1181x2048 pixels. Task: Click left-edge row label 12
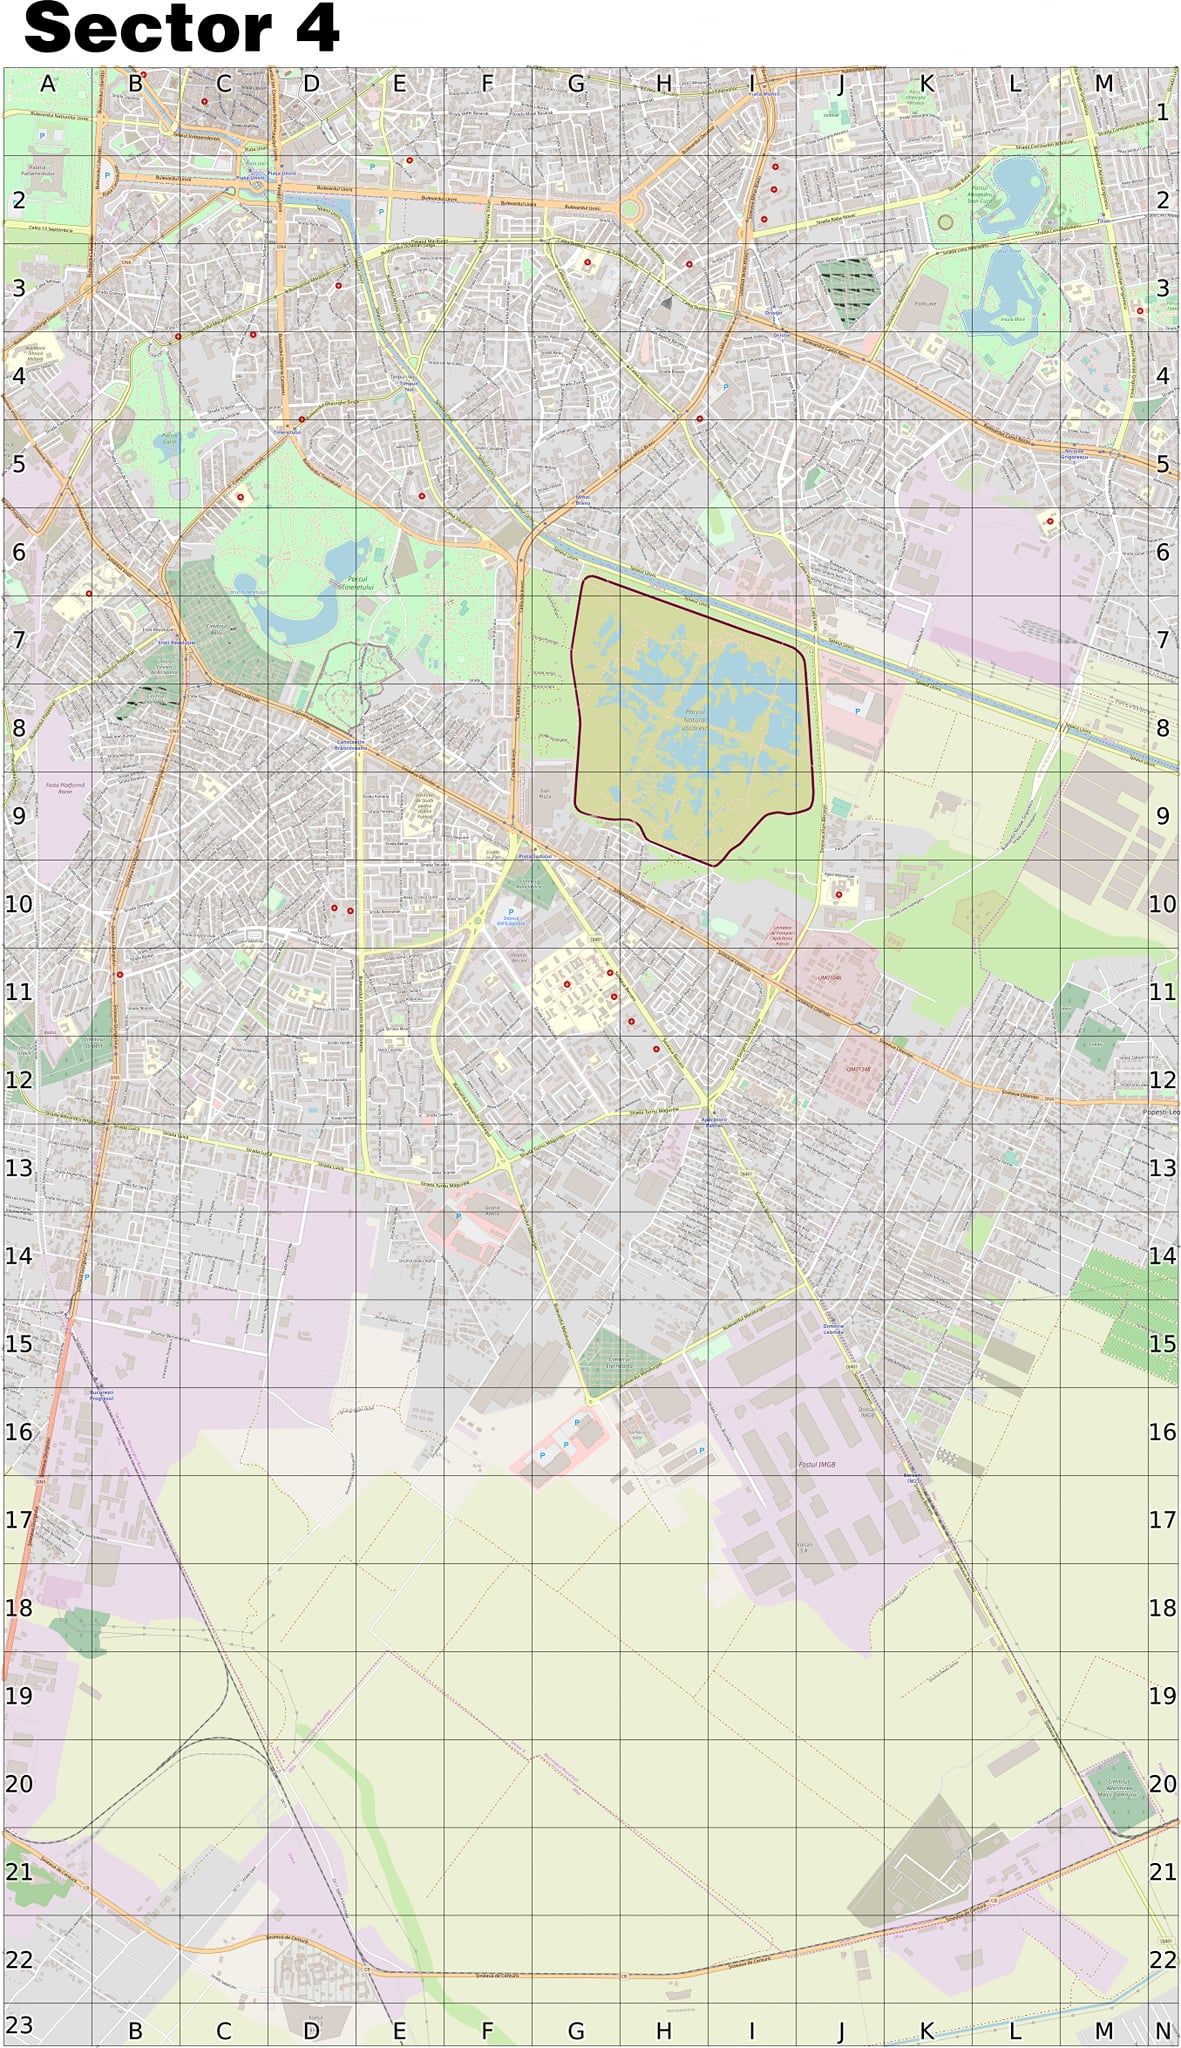coord(19,1080)
